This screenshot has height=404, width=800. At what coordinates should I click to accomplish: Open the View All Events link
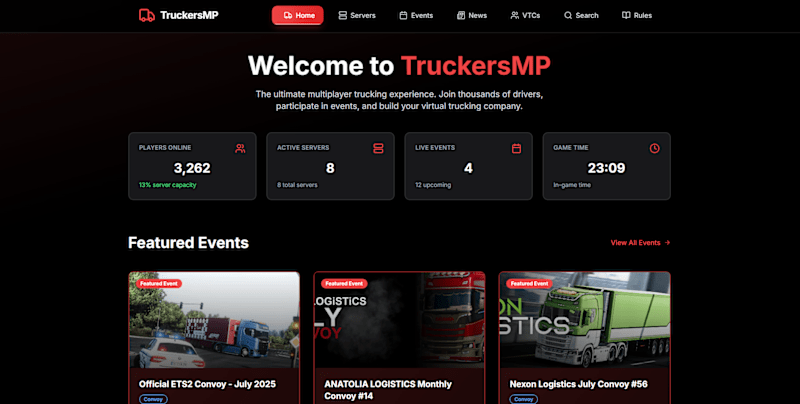coord(640,242)
